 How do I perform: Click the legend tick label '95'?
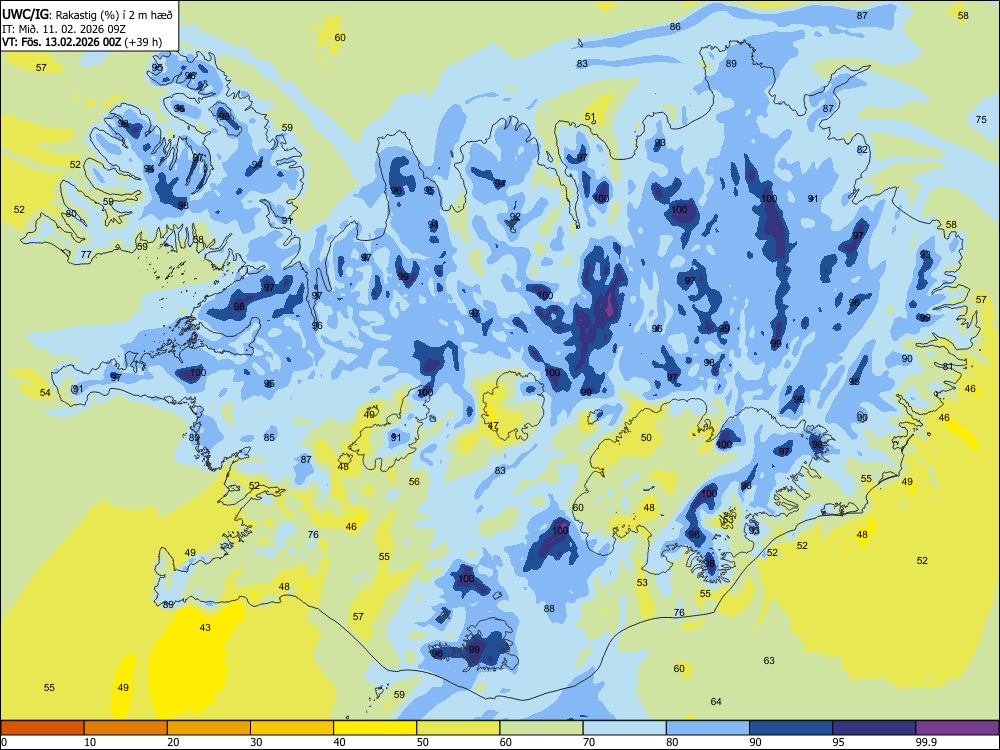point(838,742)
